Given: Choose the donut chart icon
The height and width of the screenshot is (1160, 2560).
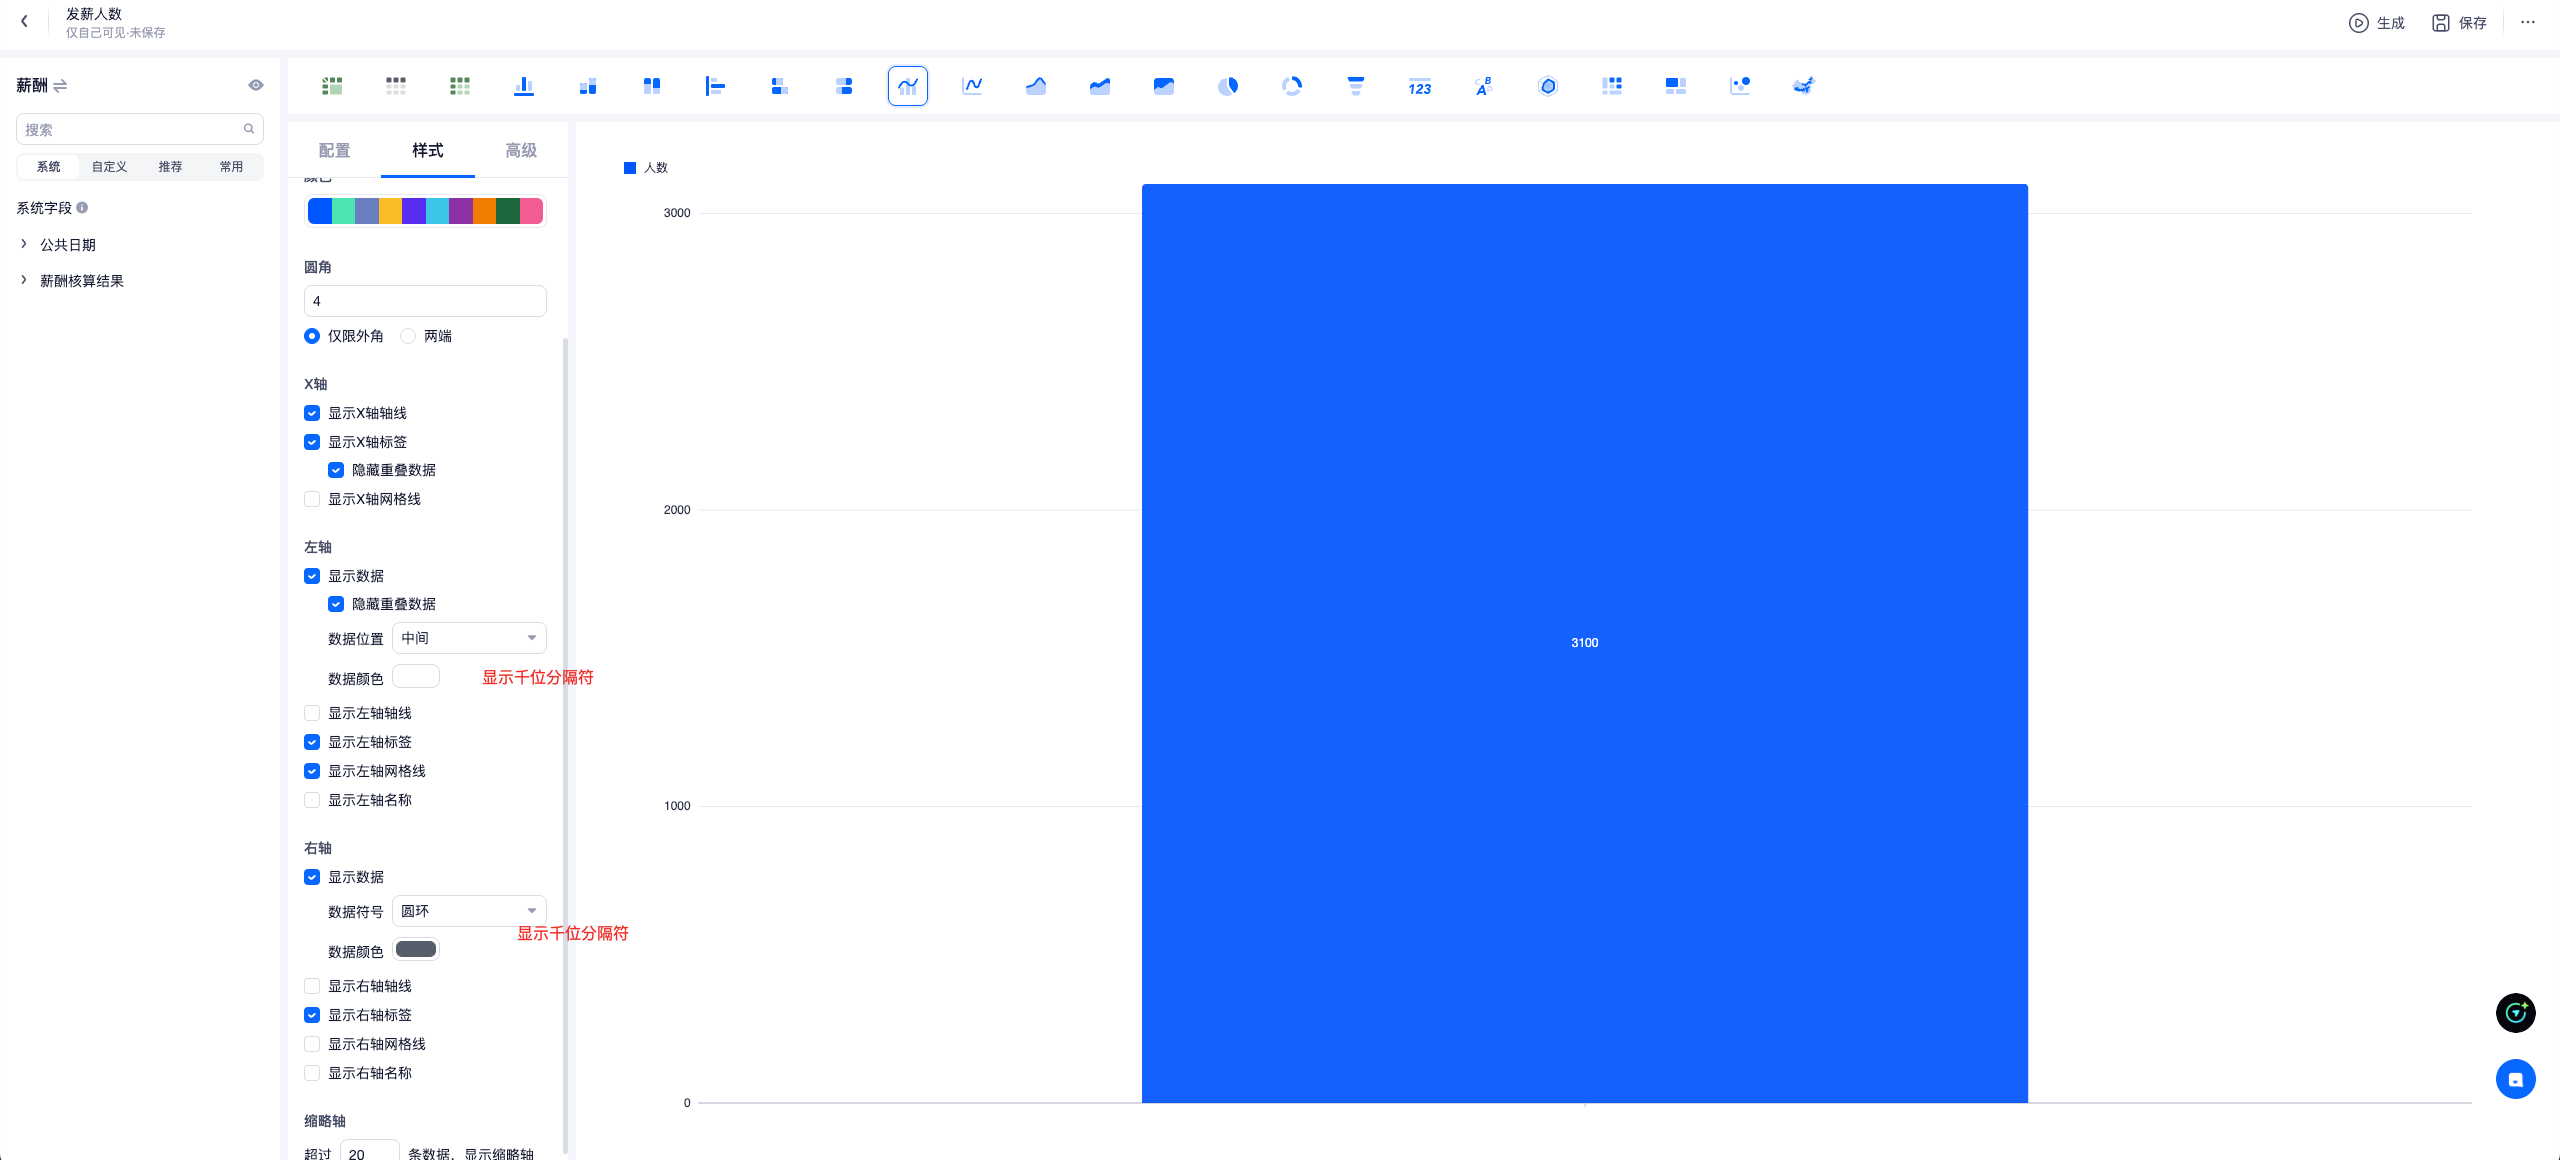Looking at the screenshot, I should click(x=1292, y=86).
